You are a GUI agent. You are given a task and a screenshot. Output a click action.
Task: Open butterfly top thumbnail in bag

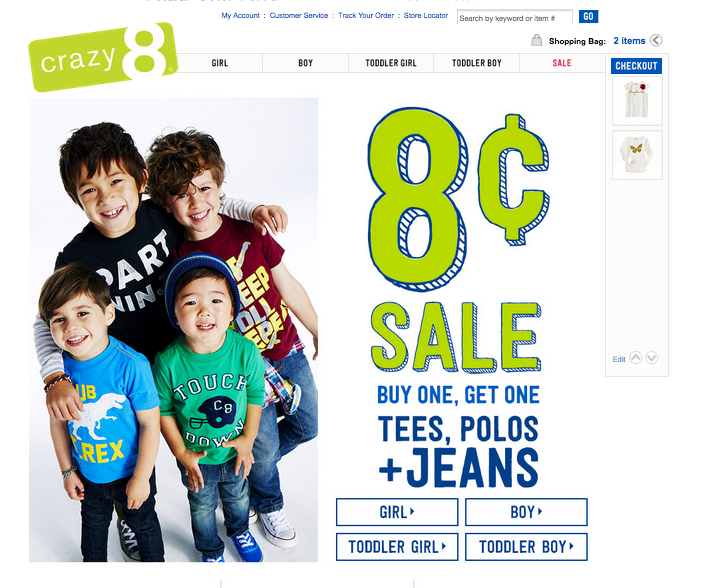(x=637, y=155)
